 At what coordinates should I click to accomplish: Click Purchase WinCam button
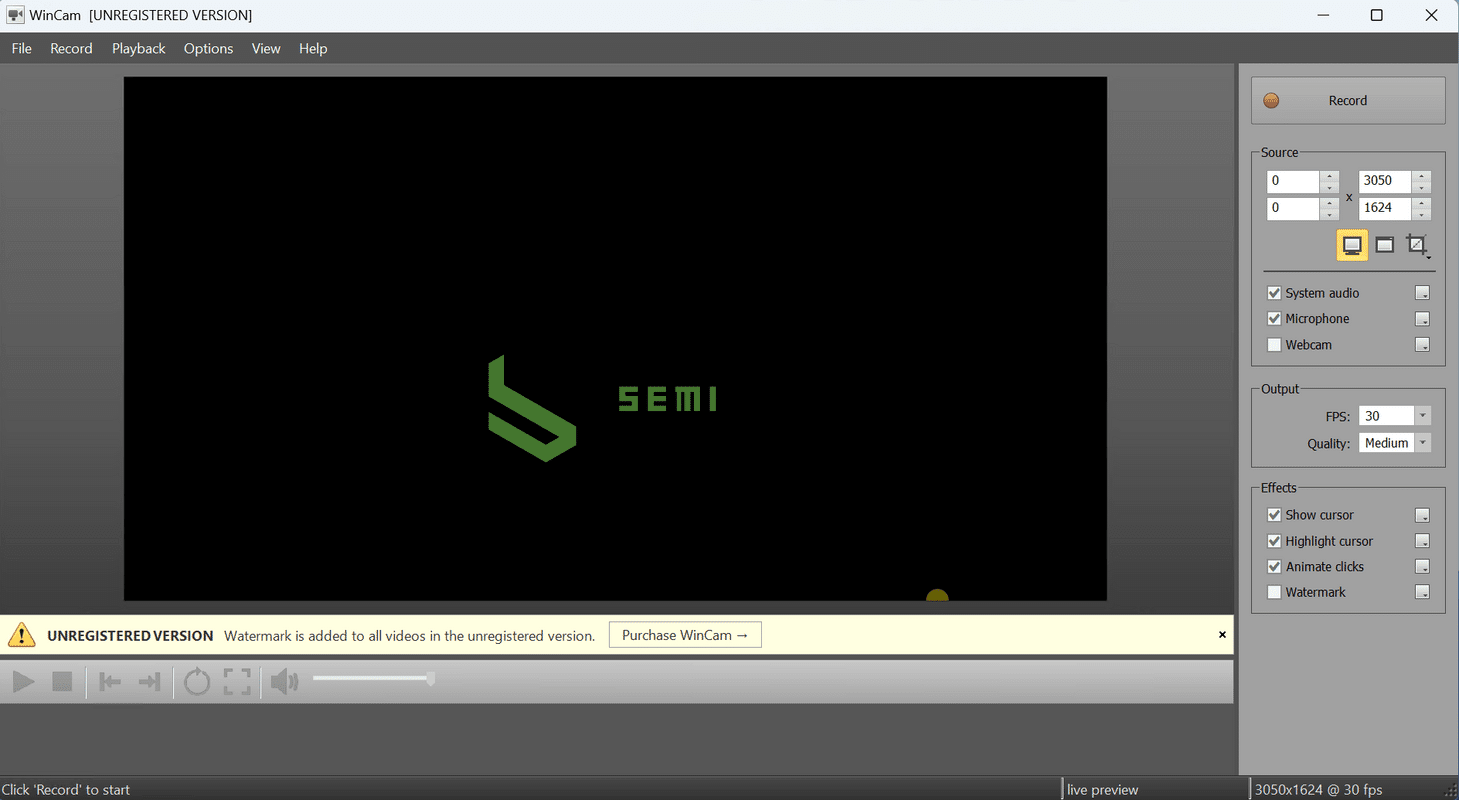tap(685, 635)
